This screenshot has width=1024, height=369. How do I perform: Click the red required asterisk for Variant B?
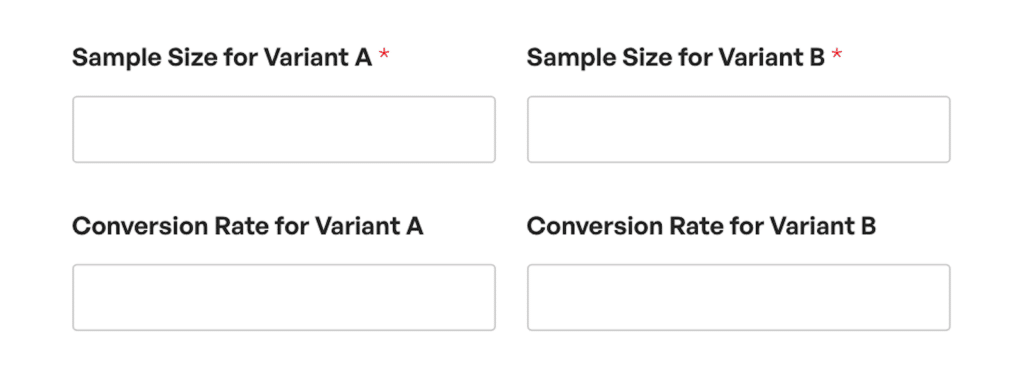point(837,55)
